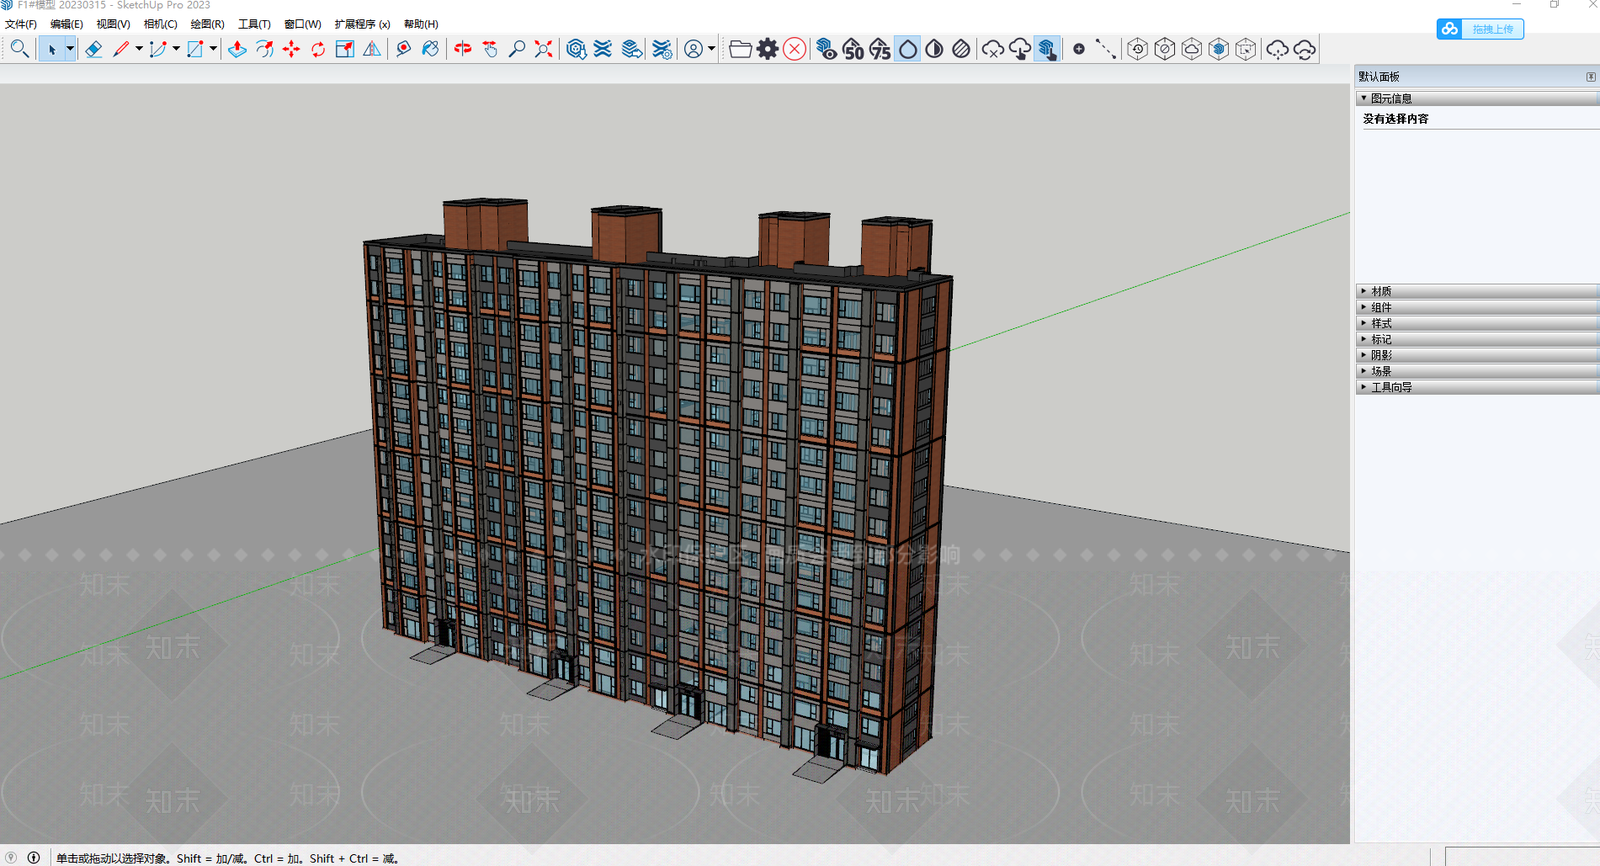Pick the Scale tool
The width and height of the screenshot is (1600, 866).
[345, 49]
